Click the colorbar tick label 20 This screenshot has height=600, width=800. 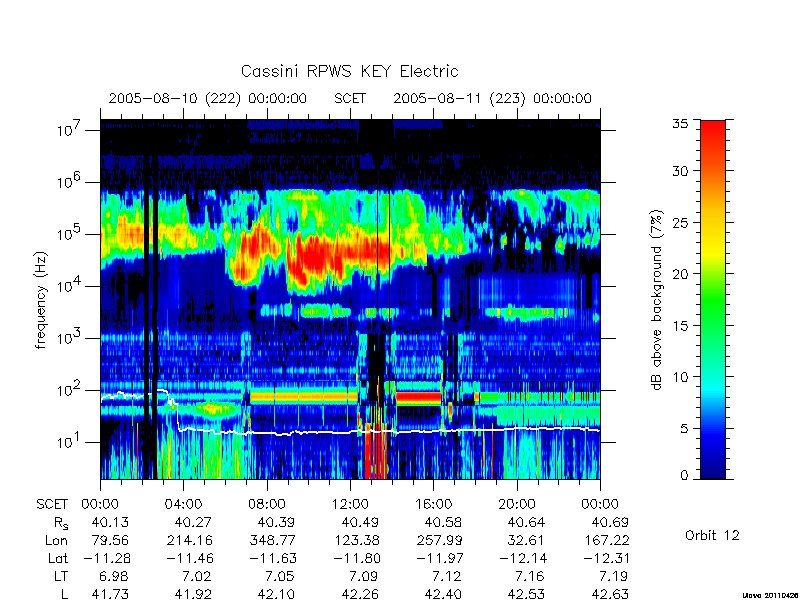(680, 273)
